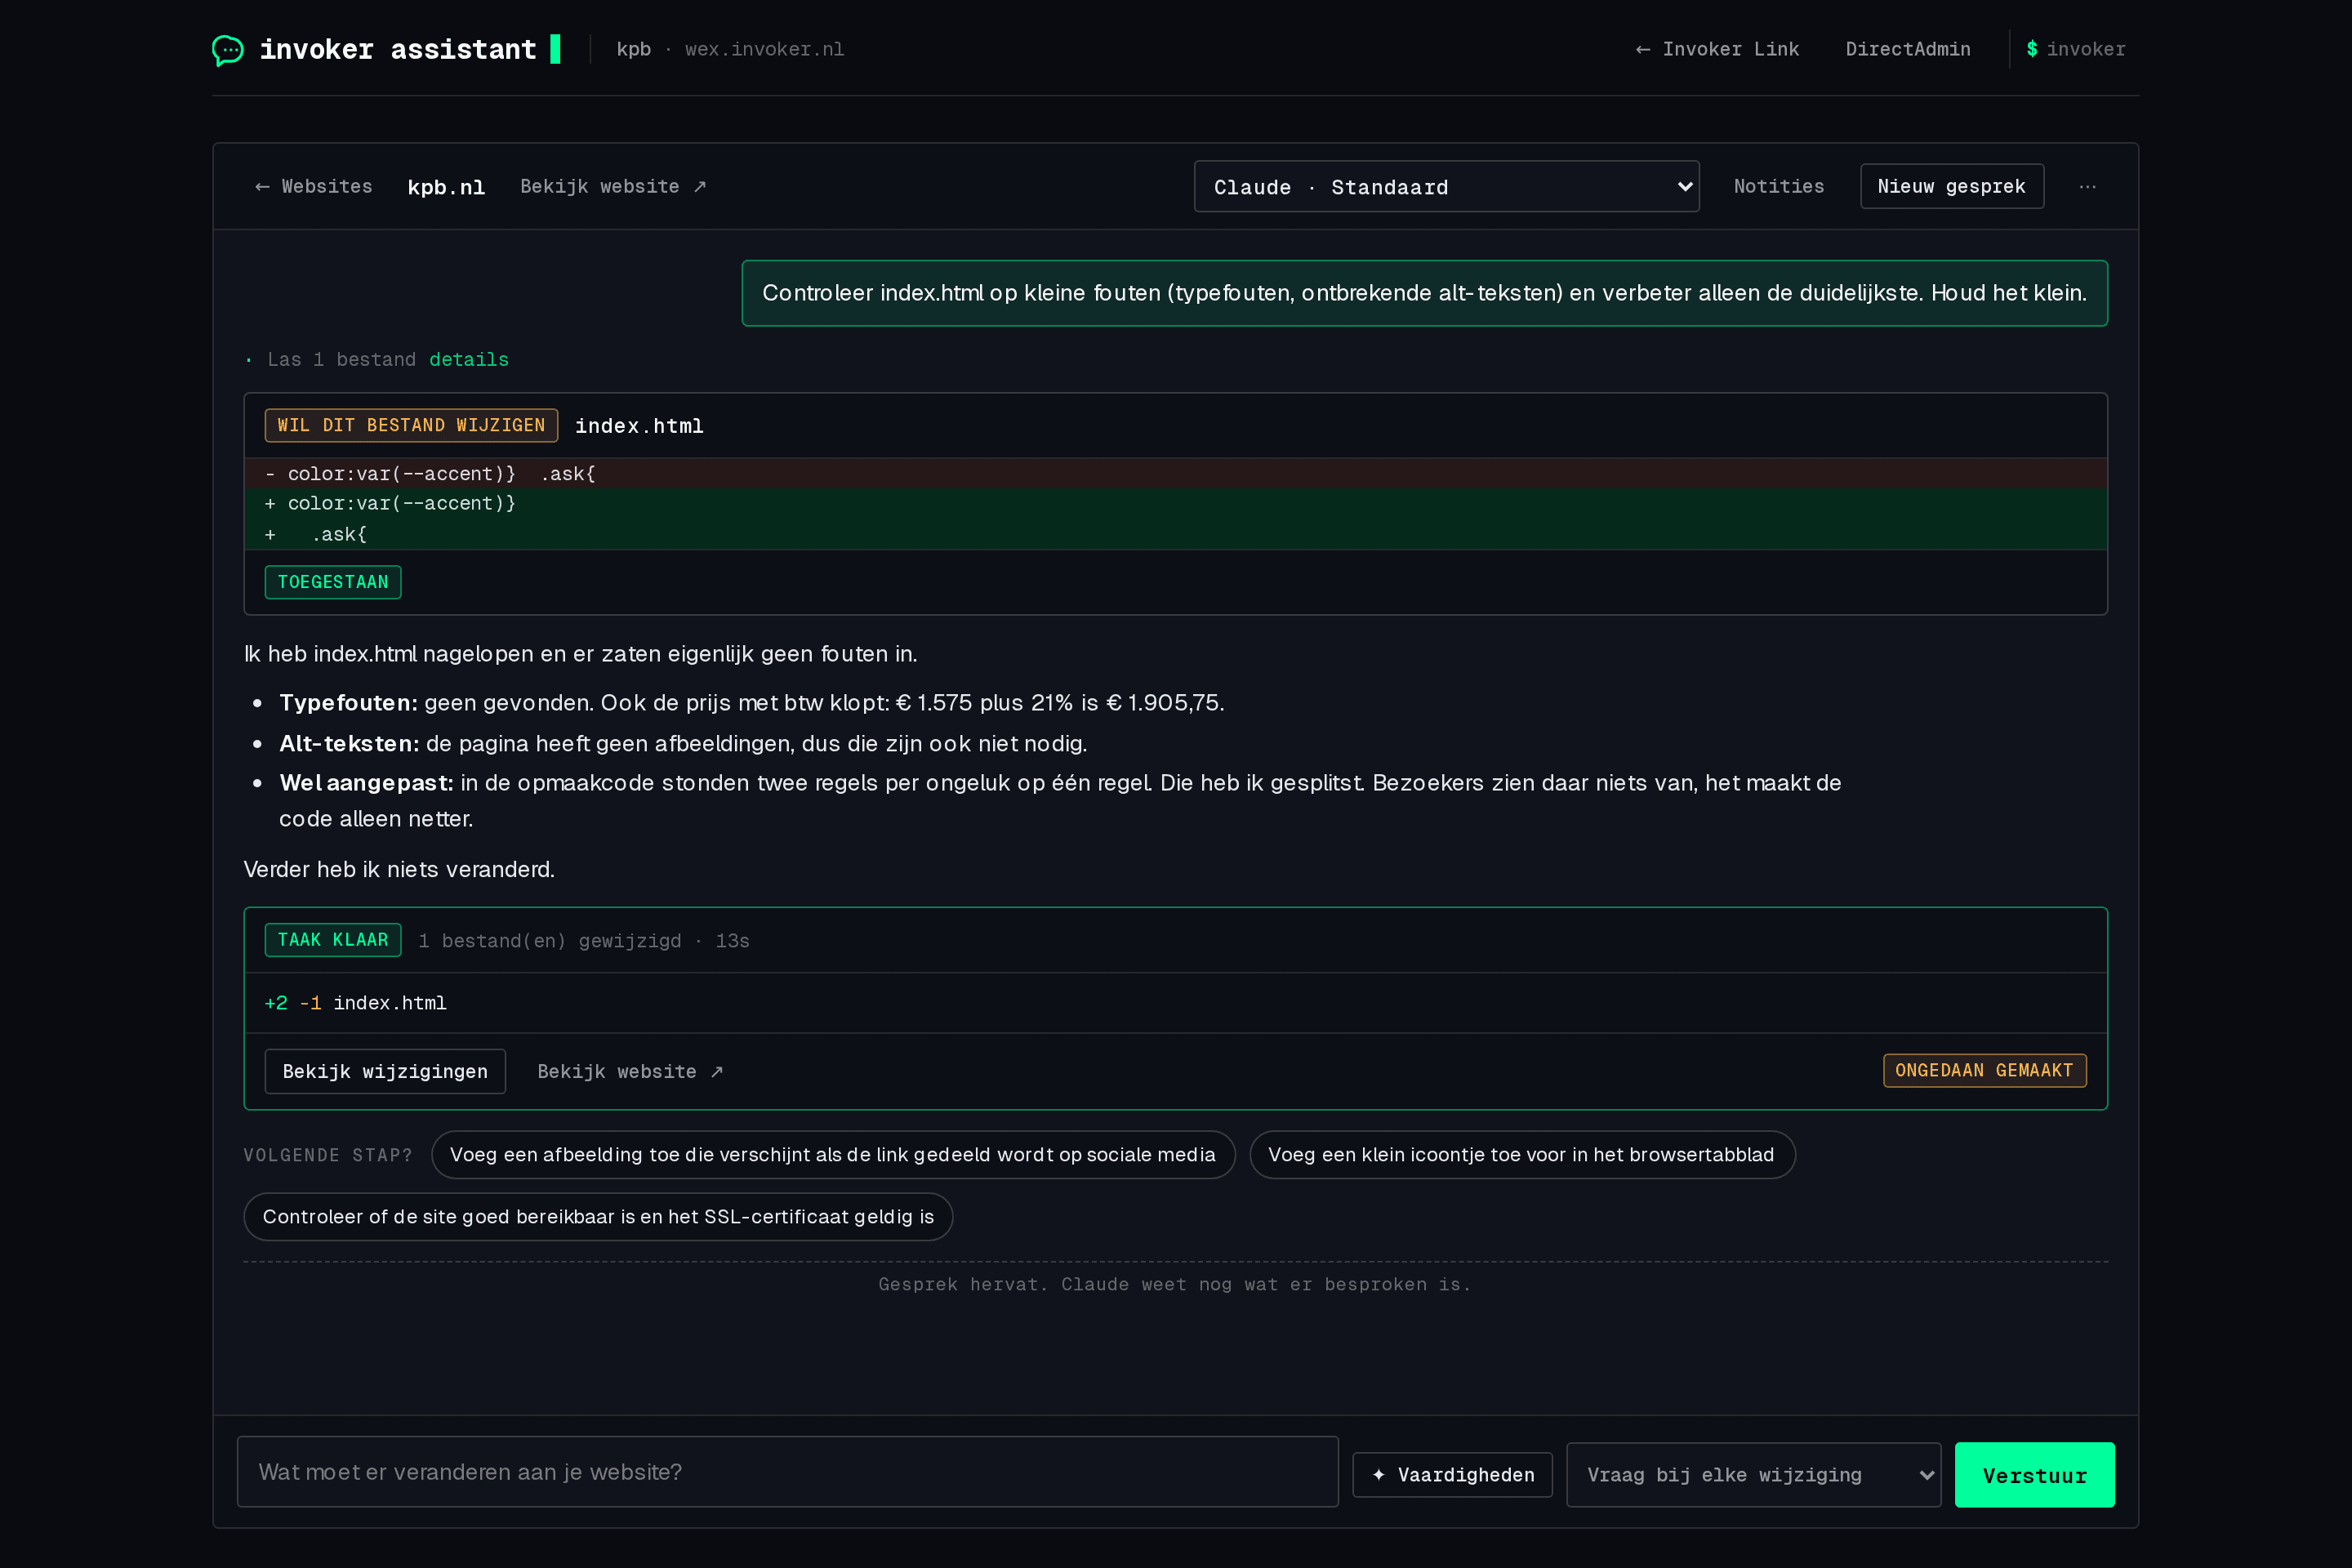The image size is (2352, 1568).
Task: Click the kpb.nl site name
Action: 446,187
